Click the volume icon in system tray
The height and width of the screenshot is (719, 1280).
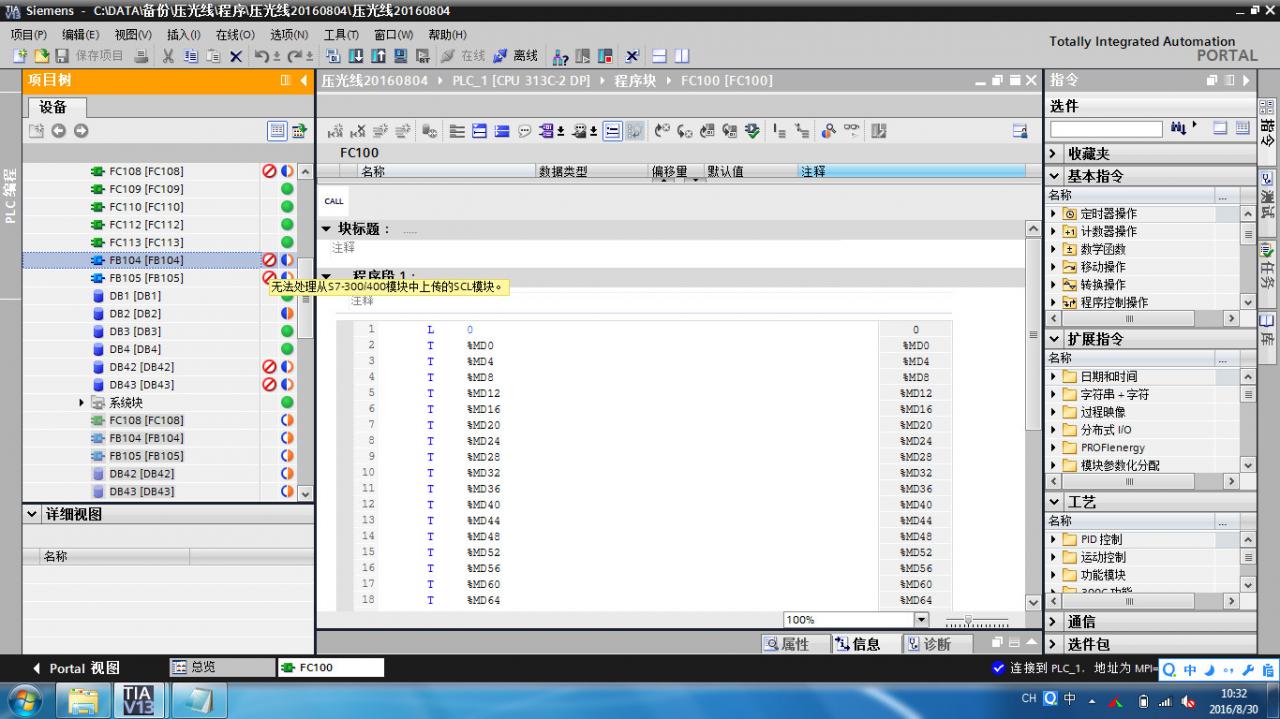tap(1189, 700)
